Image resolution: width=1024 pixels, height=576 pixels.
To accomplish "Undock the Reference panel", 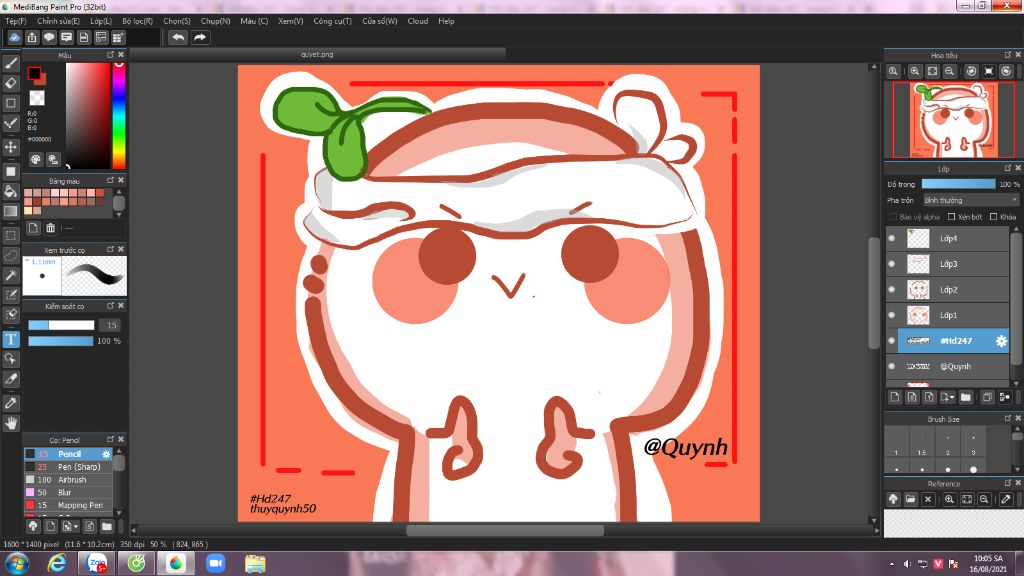I will [x=1007, y=483].
